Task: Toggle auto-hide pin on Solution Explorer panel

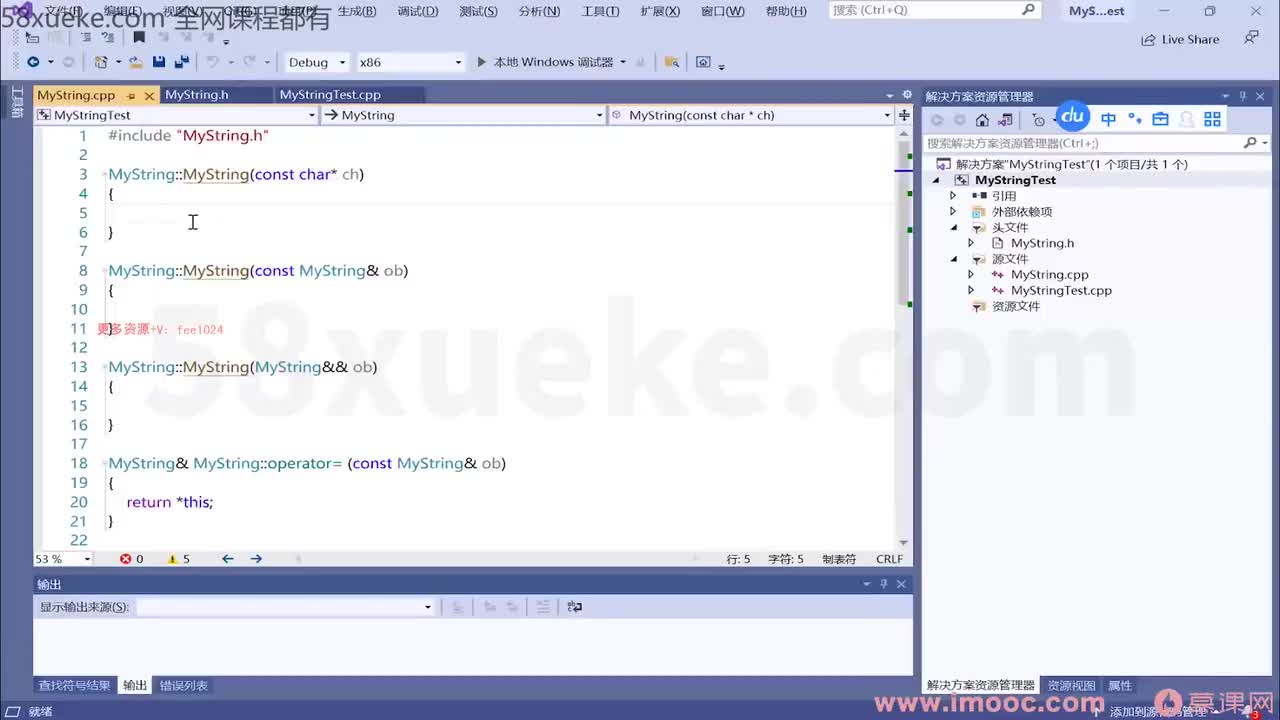Action: click(x=1243, y=96)
